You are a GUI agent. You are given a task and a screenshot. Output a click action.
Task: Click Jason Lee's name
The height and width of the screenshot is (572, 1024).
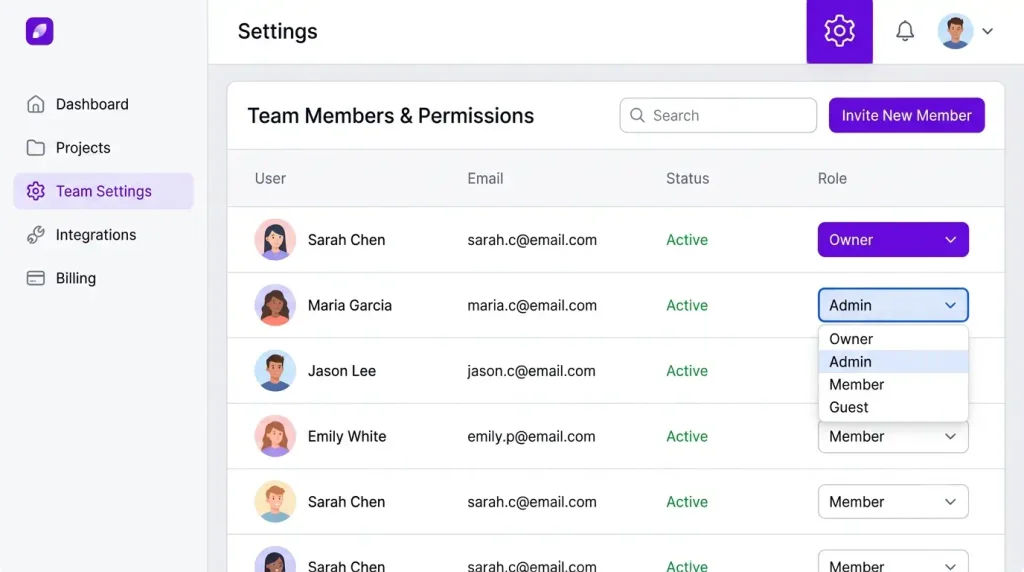(342, 371)
